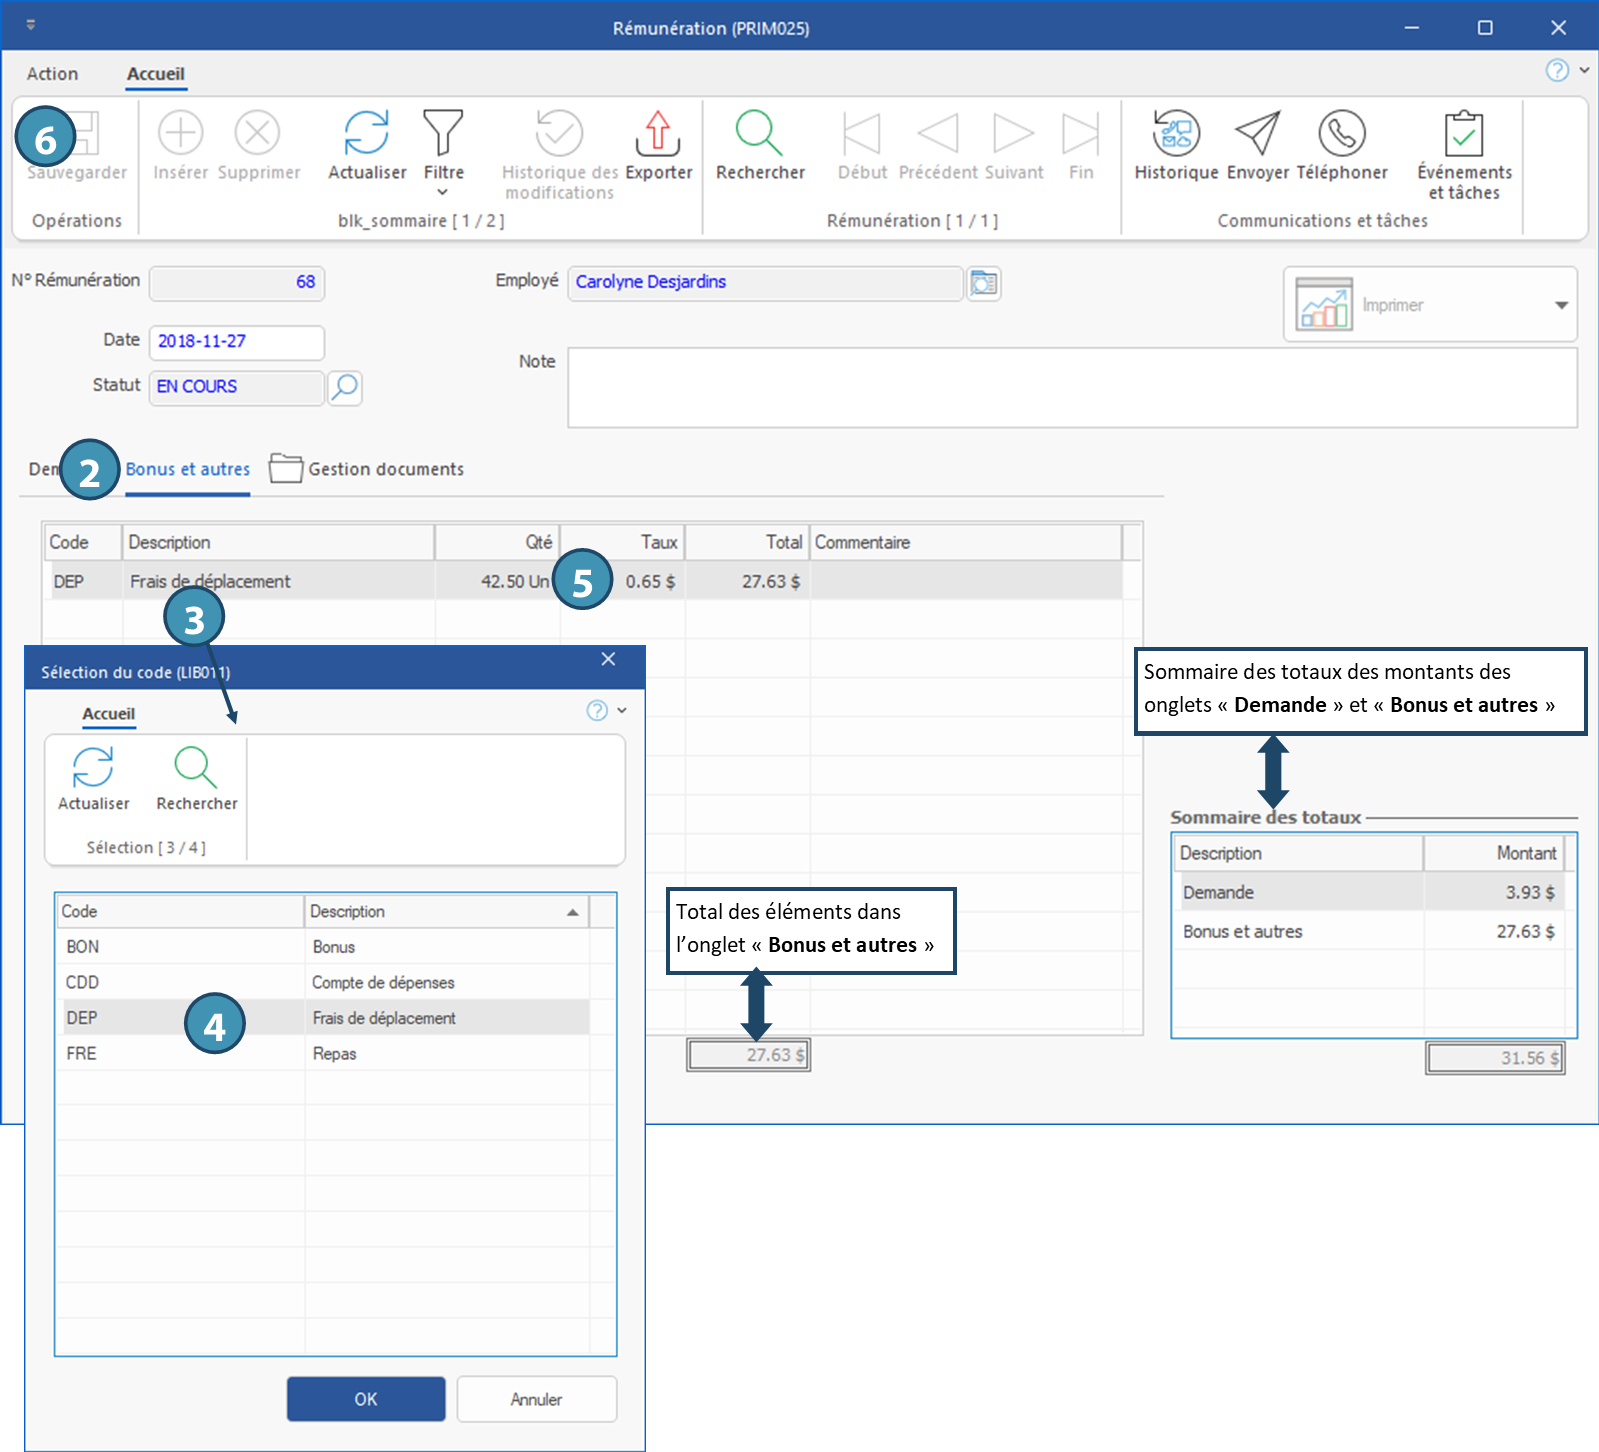The image size is (1599, 1452).
Task: Click into the Note text field
Action: (1071, 388)
